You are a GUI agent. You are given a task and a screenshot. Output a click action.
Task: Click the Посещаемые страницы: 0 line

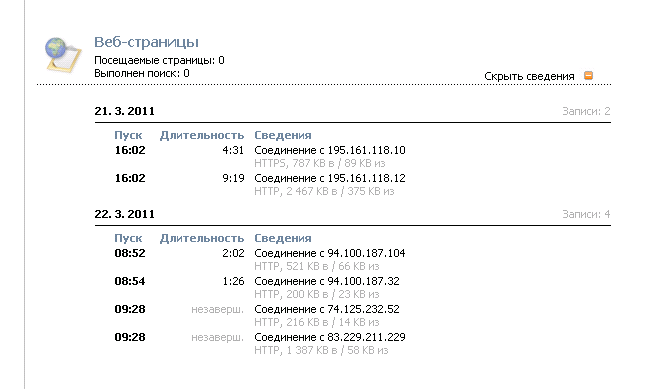[x=159, y=61]
